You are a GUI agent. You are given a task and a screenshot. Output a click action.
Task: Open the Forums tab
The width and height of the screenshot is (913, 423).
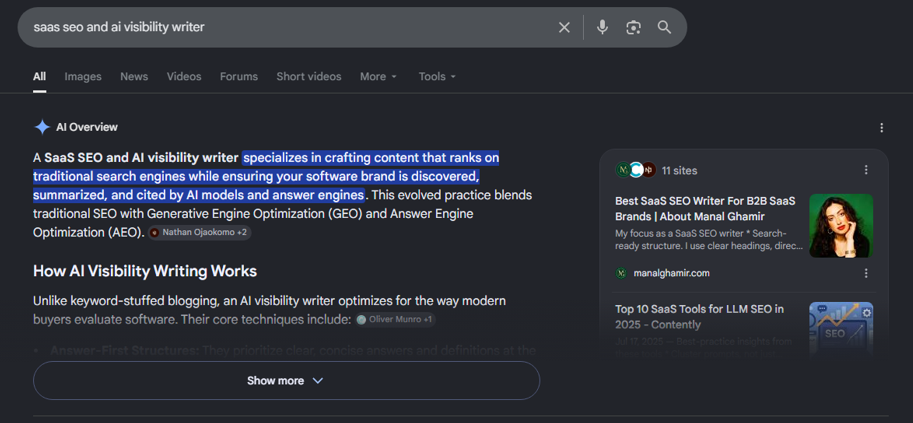coord(239,76)
